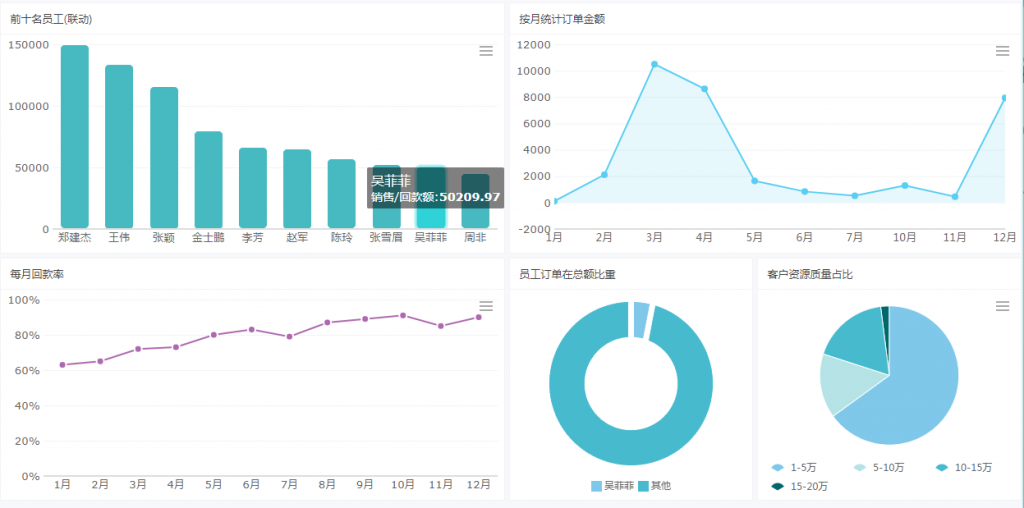The height and width of the screenshot is (508, 1024).
Task: Toggle the 吴菲菲 legend item under donut chart
Action: (612, 486)
